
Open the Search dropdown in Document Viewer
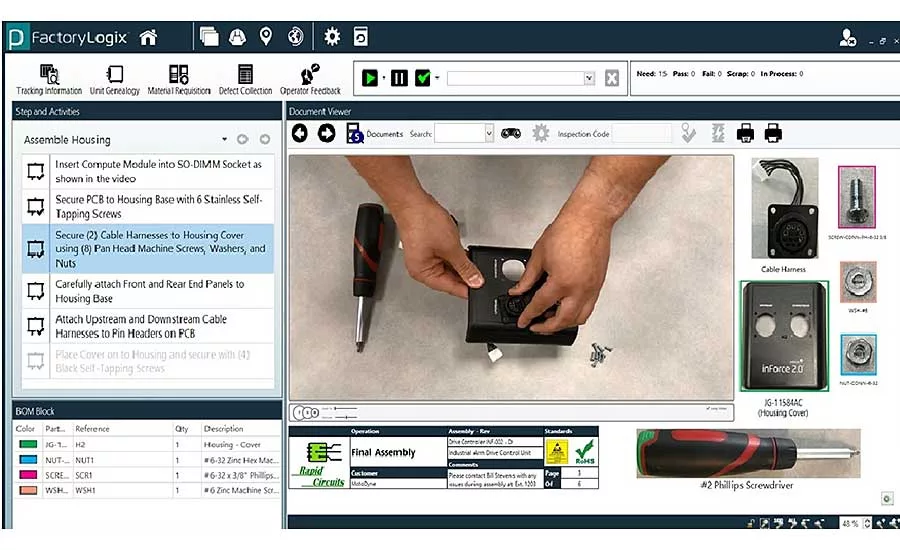488,134
